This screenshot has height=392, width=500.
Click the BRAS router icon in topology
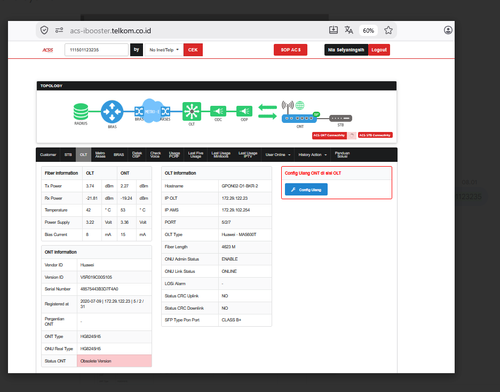tap(112, 112)
